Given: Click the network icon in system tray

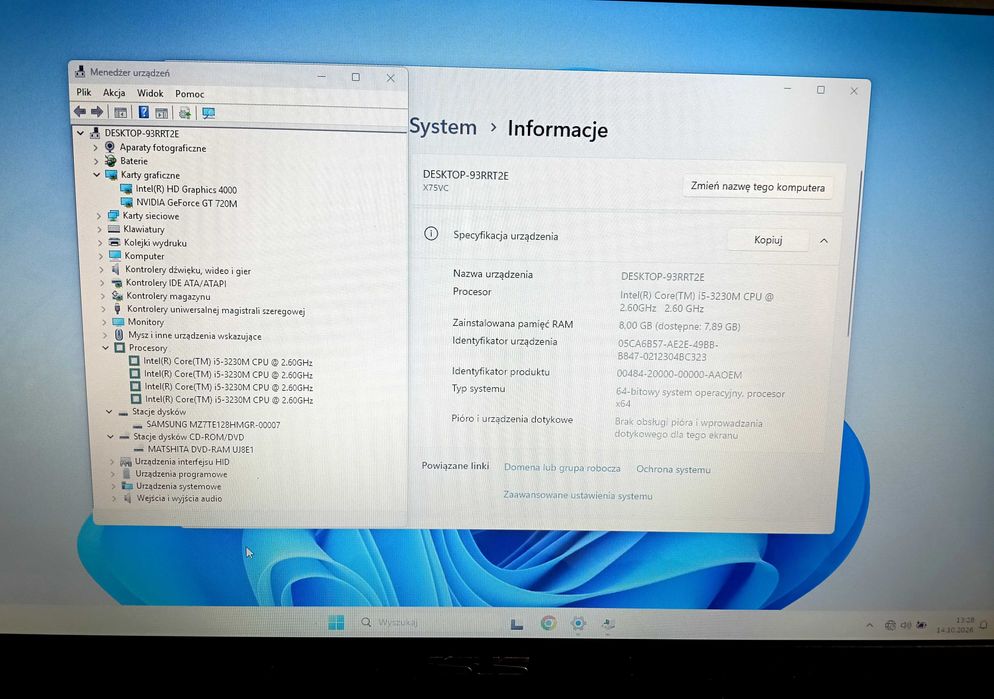Looking at the screenshot, I should coord(890,625).
